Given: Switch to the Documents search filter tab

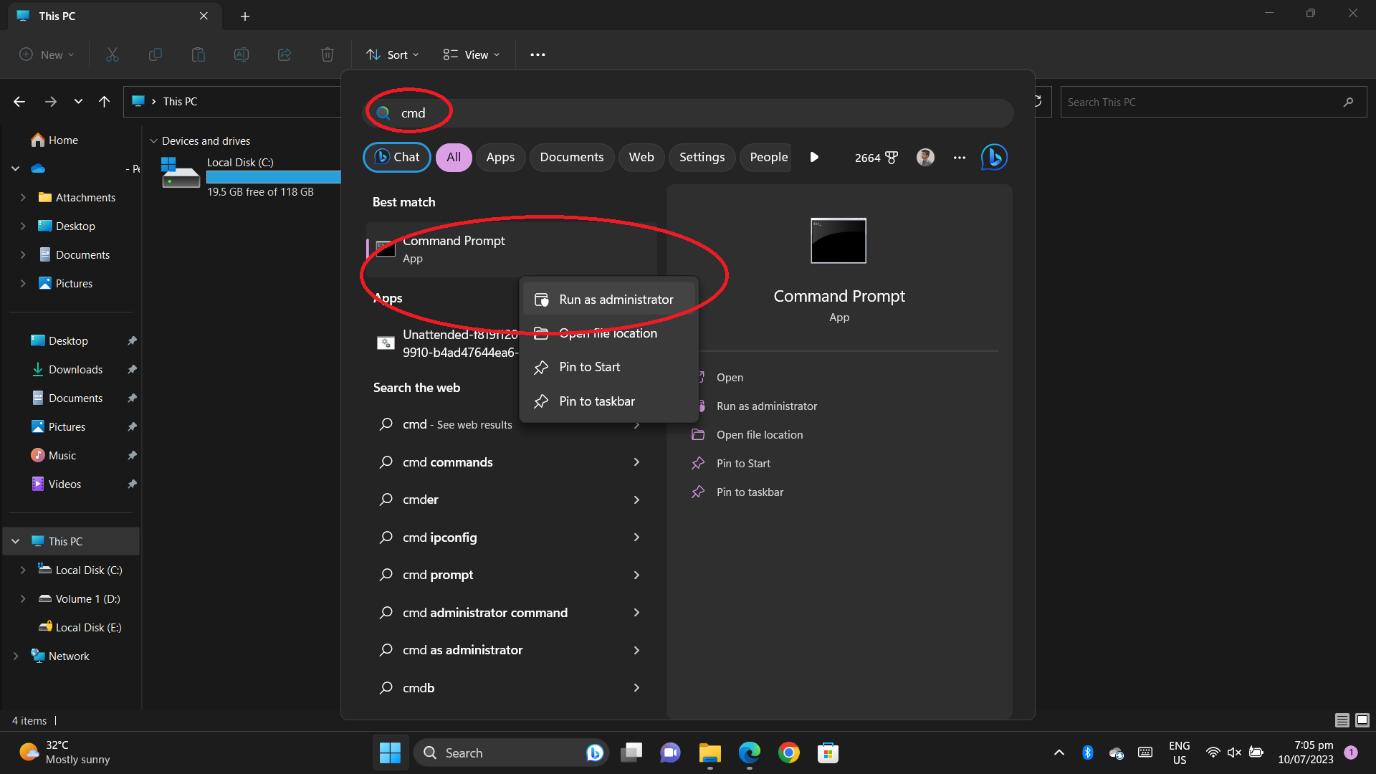Looking at the screenshot, I should click(571, 157).
